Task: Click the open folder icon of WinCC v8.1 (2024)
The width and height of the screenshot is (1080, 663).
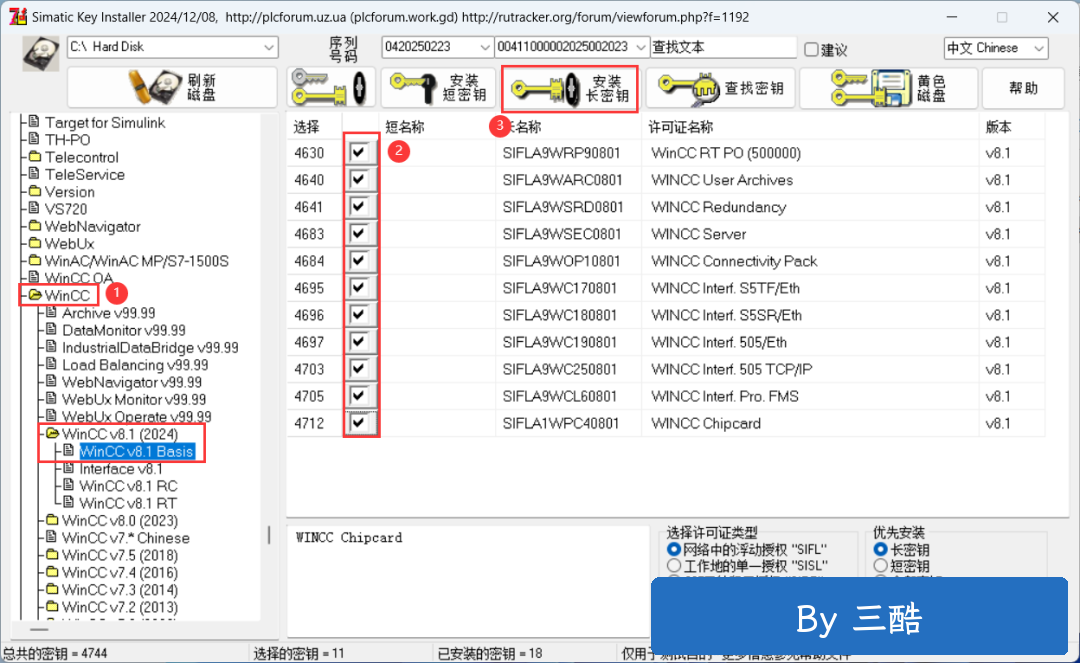Action: point(52,434)
